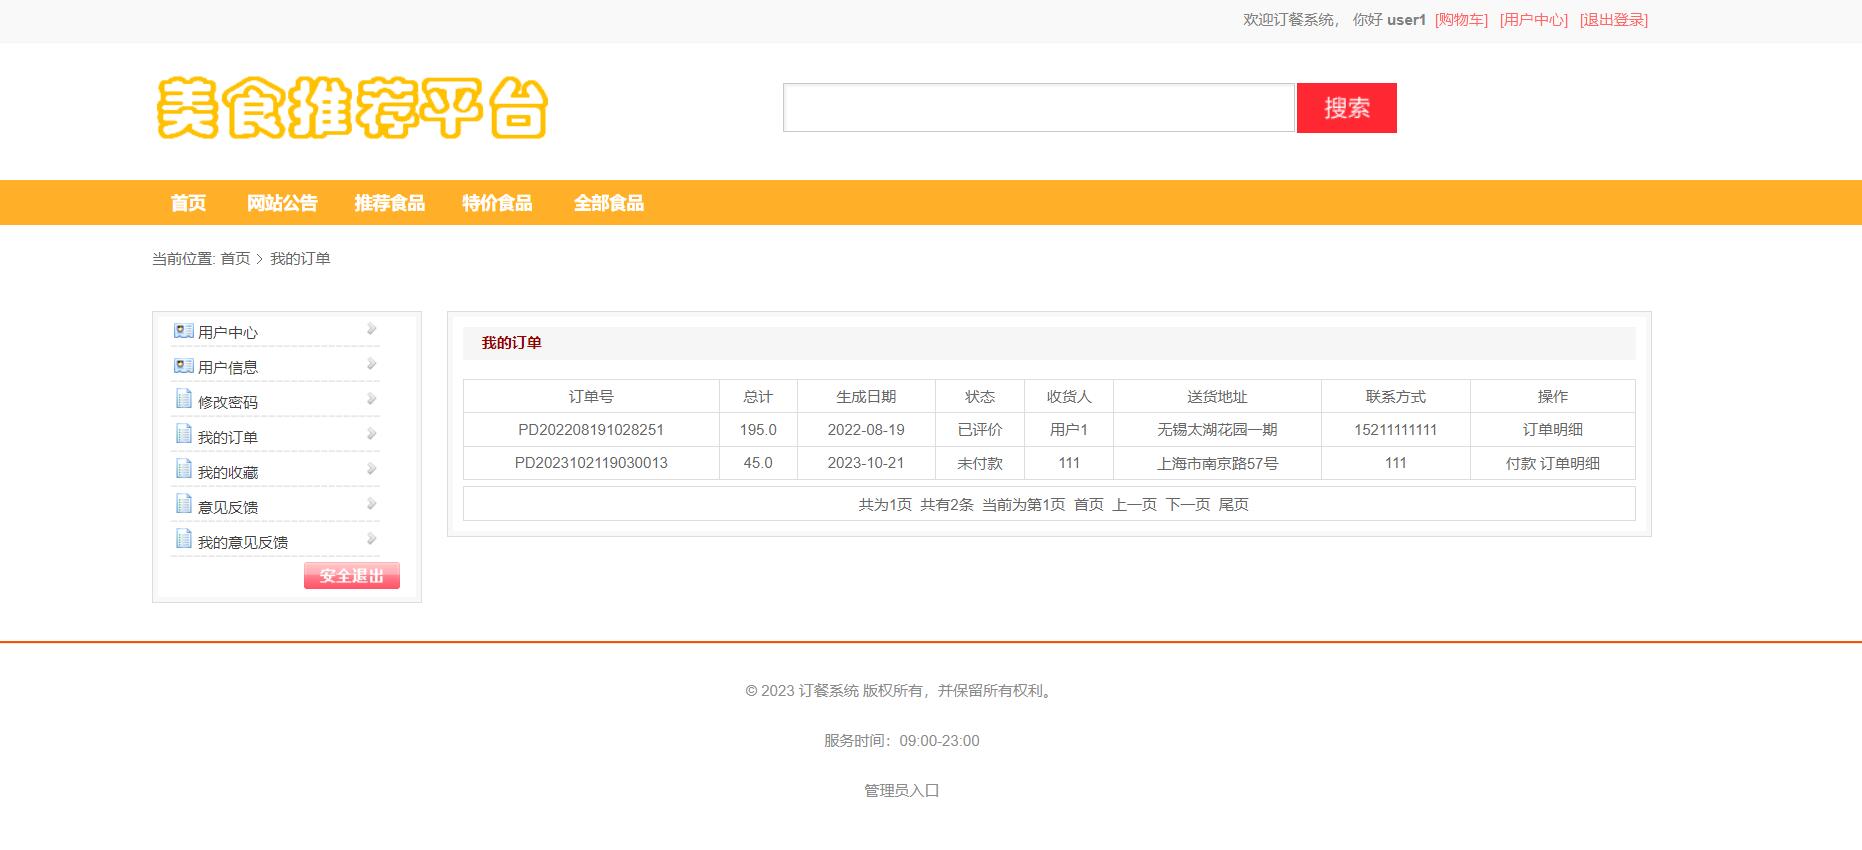Click the 退出登录 link
Viewport: 1862px width, 850px height.
coord(1614,20)
